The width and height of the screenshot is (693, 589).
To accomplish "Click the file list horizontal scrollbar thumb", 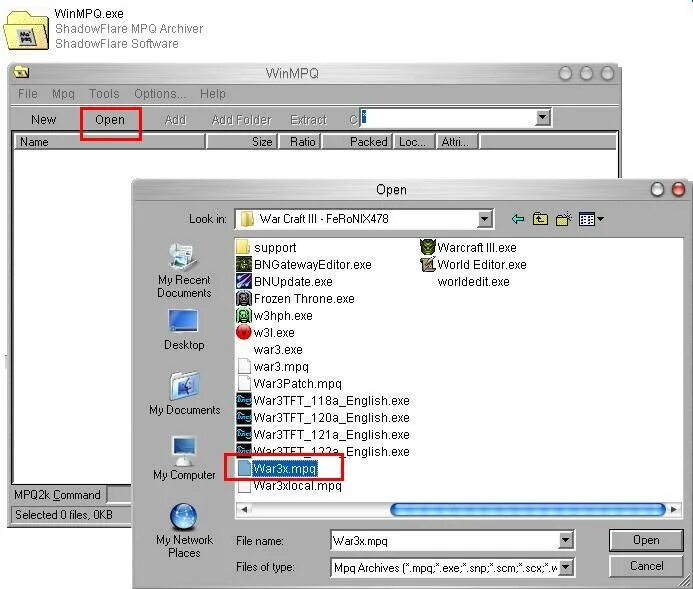I will point(528,509).
